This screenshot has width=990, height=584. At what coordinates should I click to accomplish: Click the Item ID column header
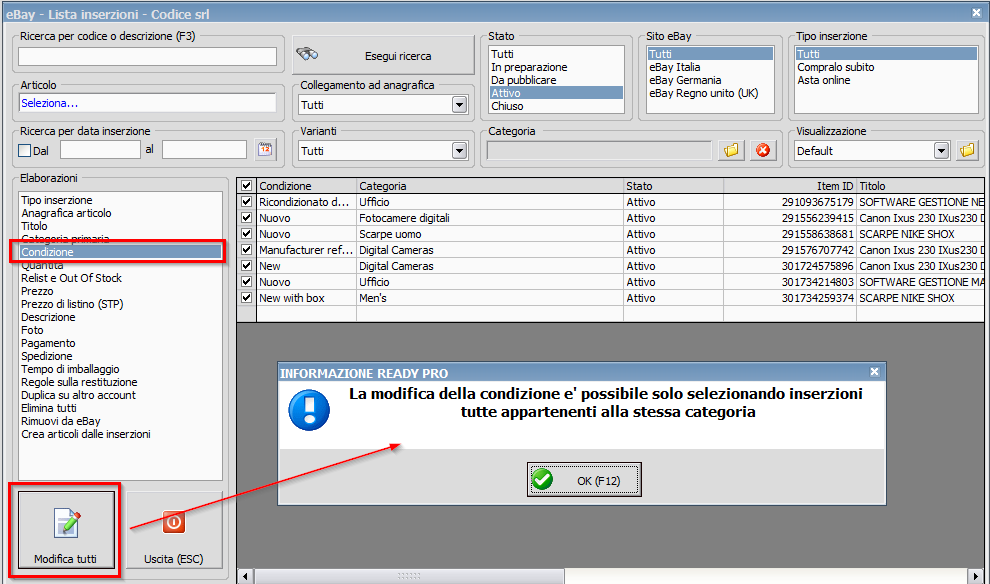(789, 186)
